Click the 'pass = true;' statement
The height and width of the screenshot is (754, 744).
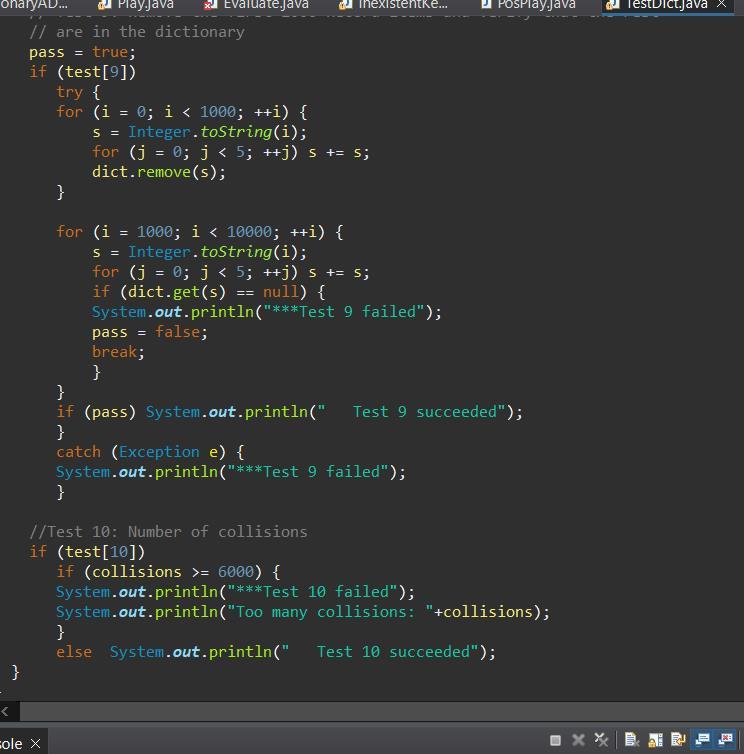[x=82, y=52]
